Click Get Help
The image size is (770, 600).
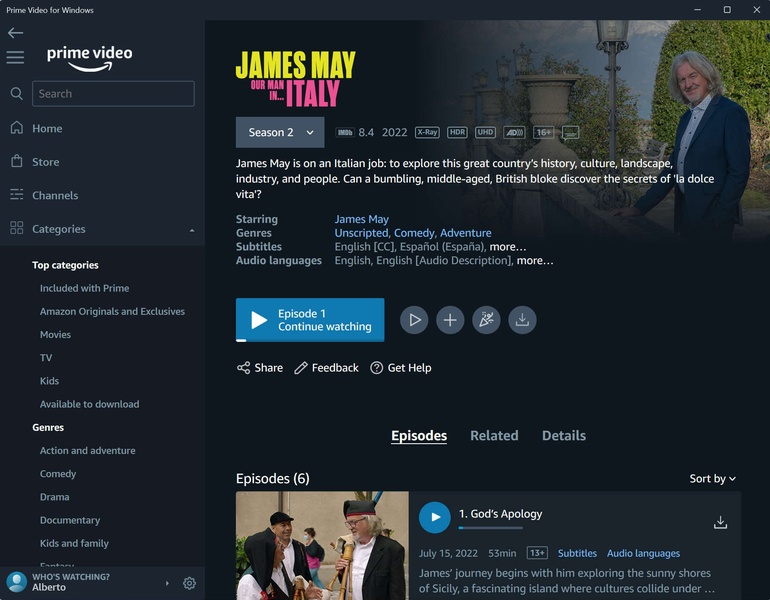coord(401,368)
